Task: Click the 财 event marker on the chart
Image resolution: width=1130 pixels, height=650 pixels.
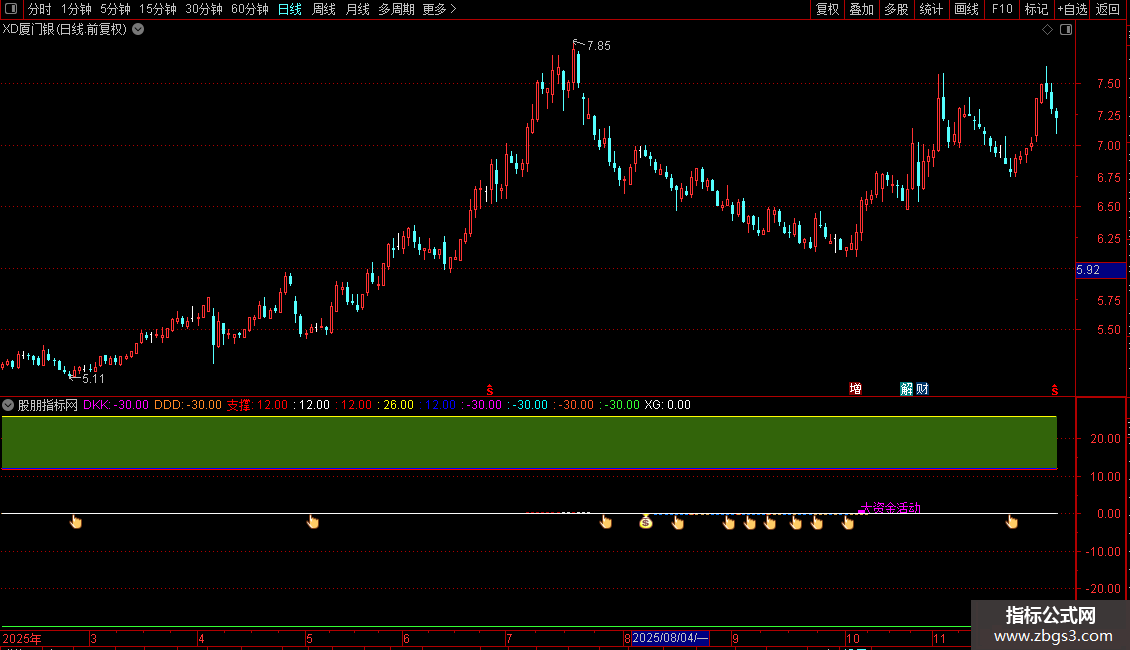Action: 921,389
